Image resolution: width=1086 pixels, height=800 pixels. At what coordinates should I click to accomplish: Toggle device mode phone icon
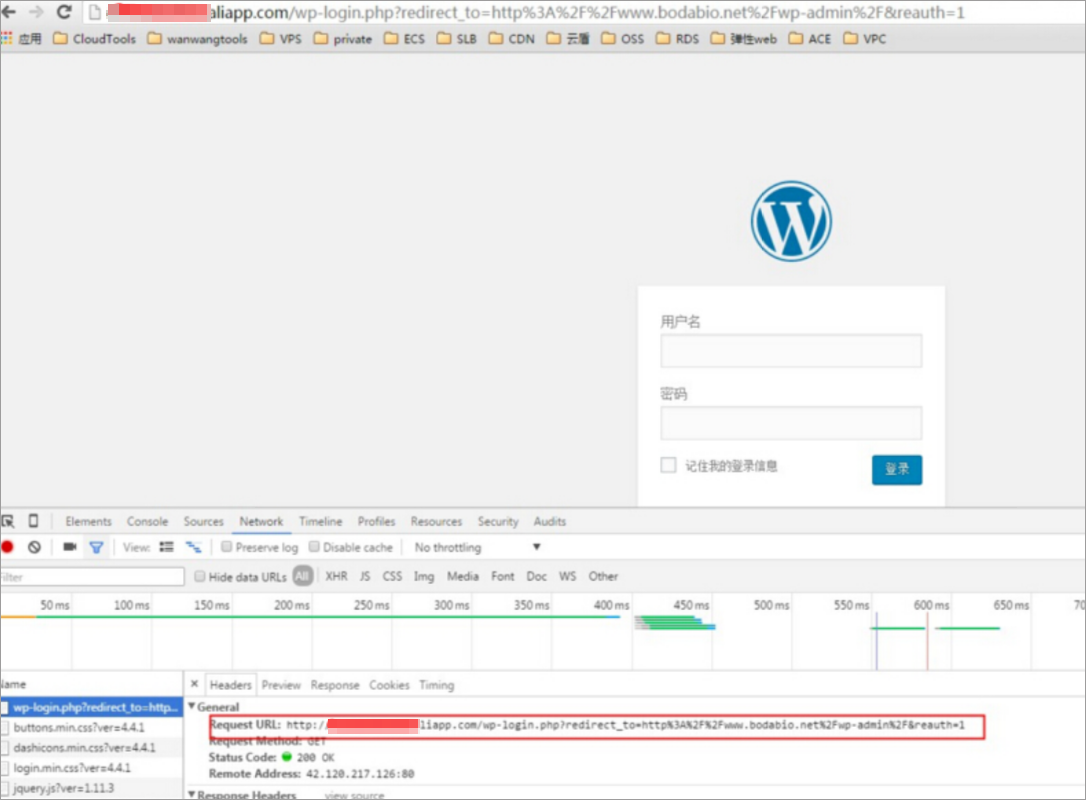tap(33, 521)
